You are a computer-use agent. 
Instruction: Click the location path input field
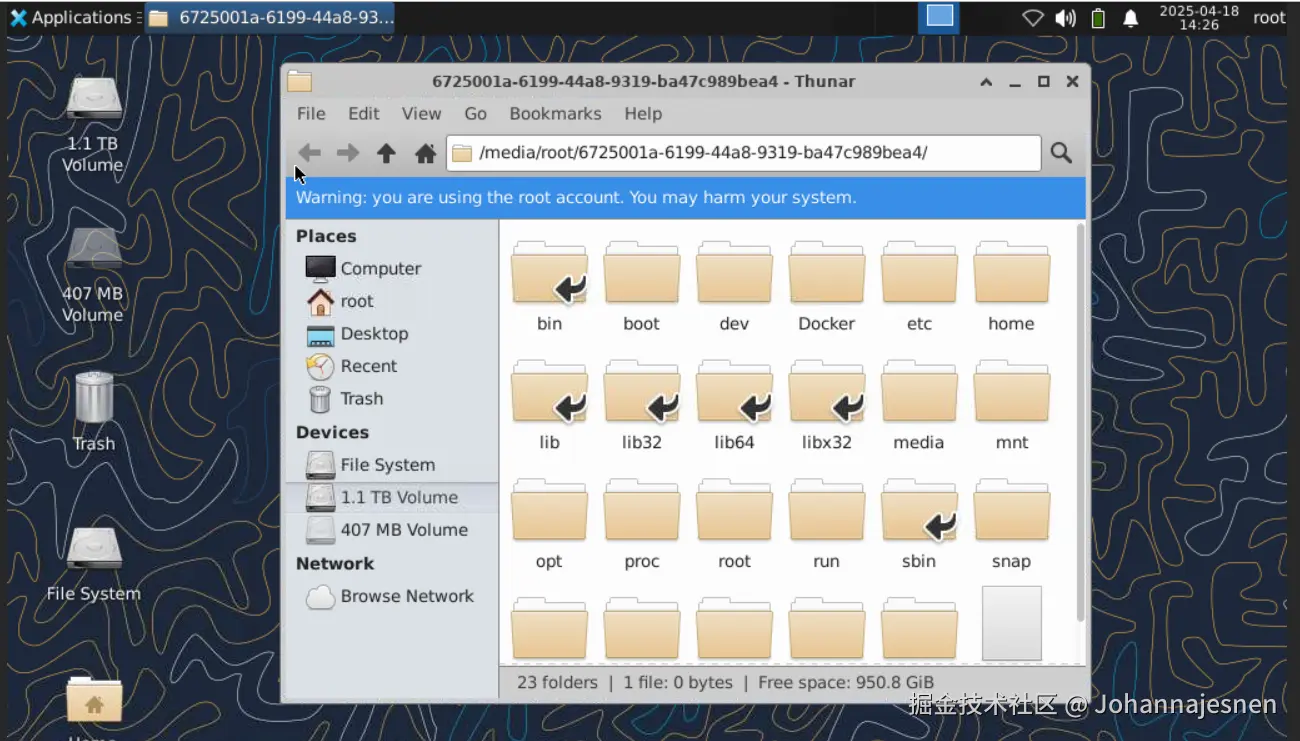click(x=743, y=153)
